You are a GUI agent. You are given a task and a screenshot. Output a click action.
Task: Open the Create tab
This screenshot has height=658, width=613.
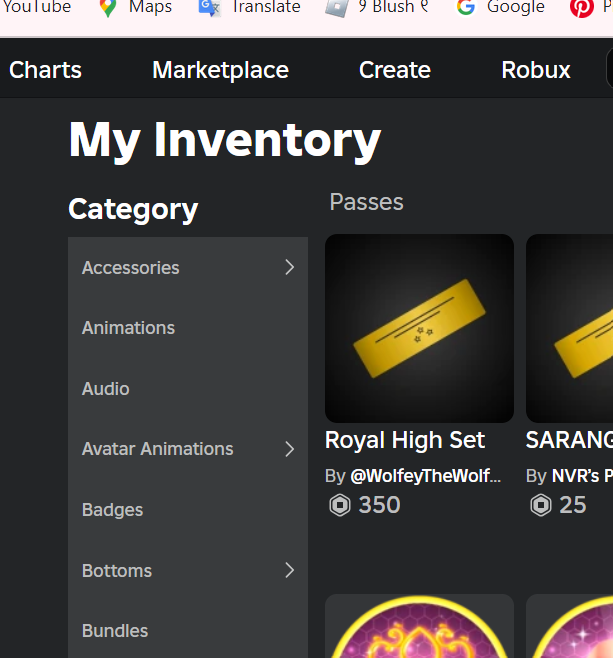394,70
